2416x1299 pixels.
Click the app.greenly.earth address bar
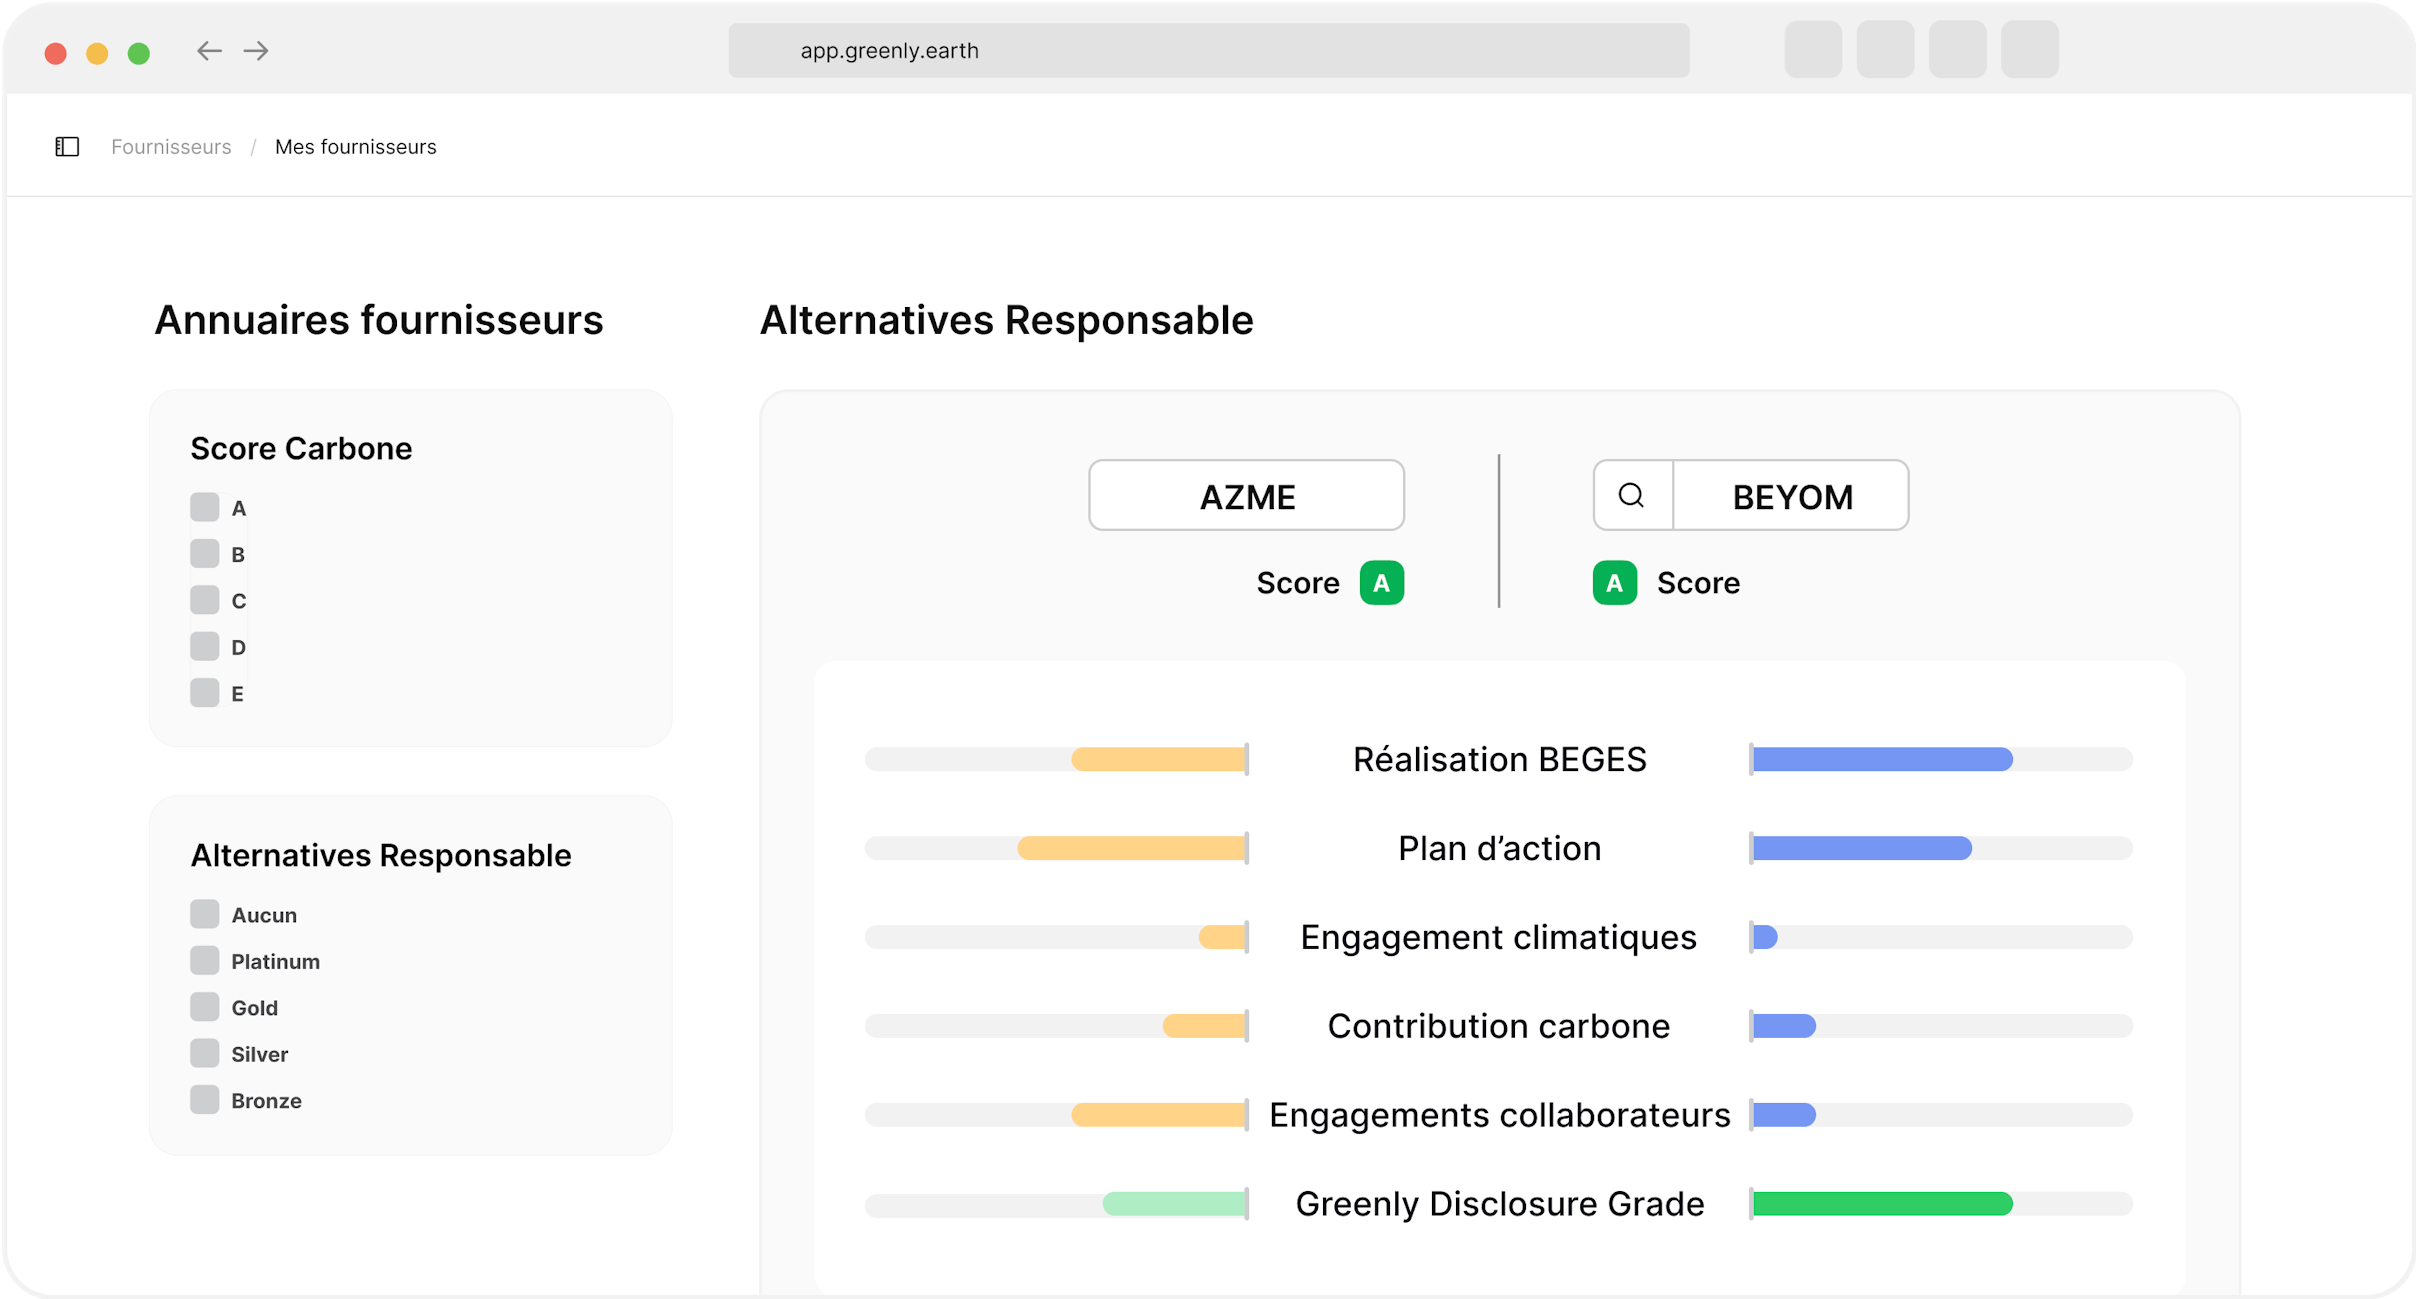[1208, 51]
